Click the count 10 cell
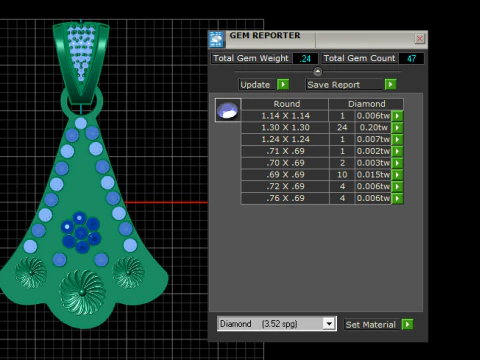The image size is (480, 360). point(342,175)
